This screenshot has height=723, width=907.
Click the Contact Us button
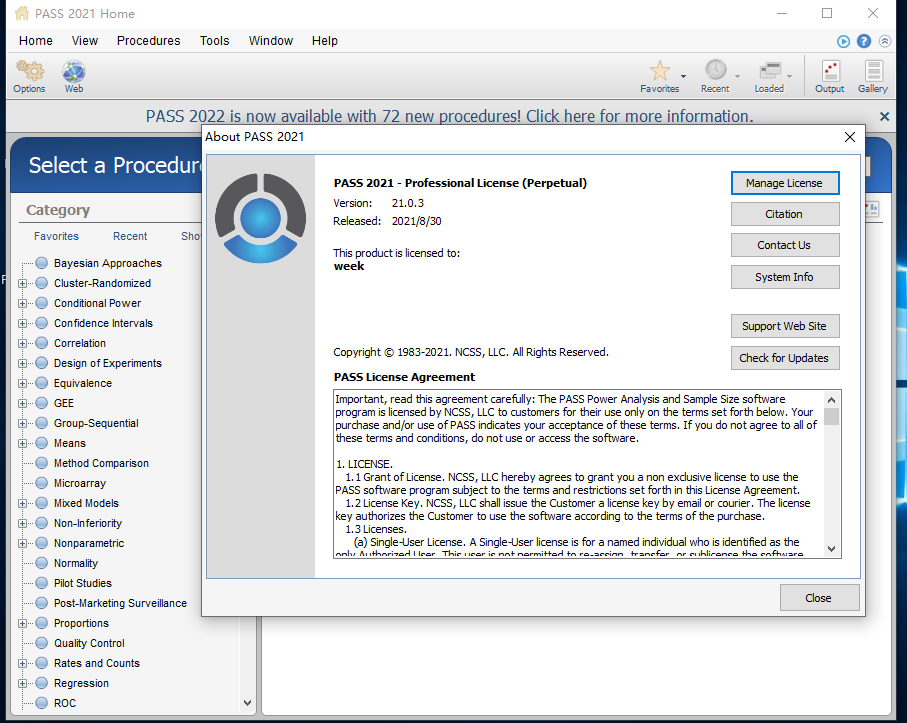(x=785, y=245)
